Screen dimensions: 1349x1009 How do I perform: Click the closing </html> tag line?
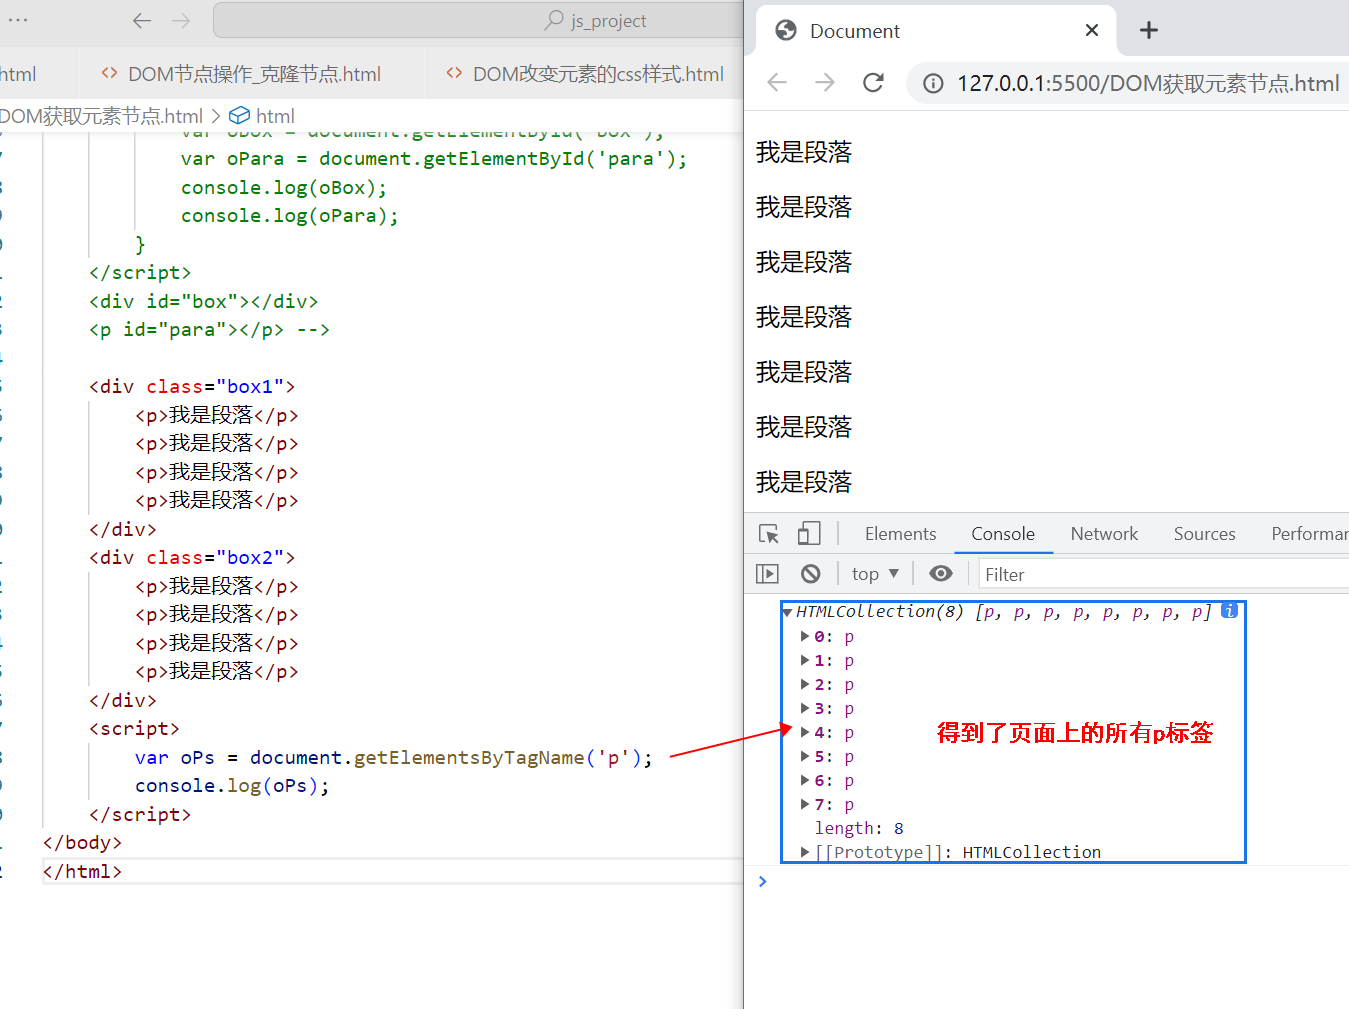coord(82,872)
